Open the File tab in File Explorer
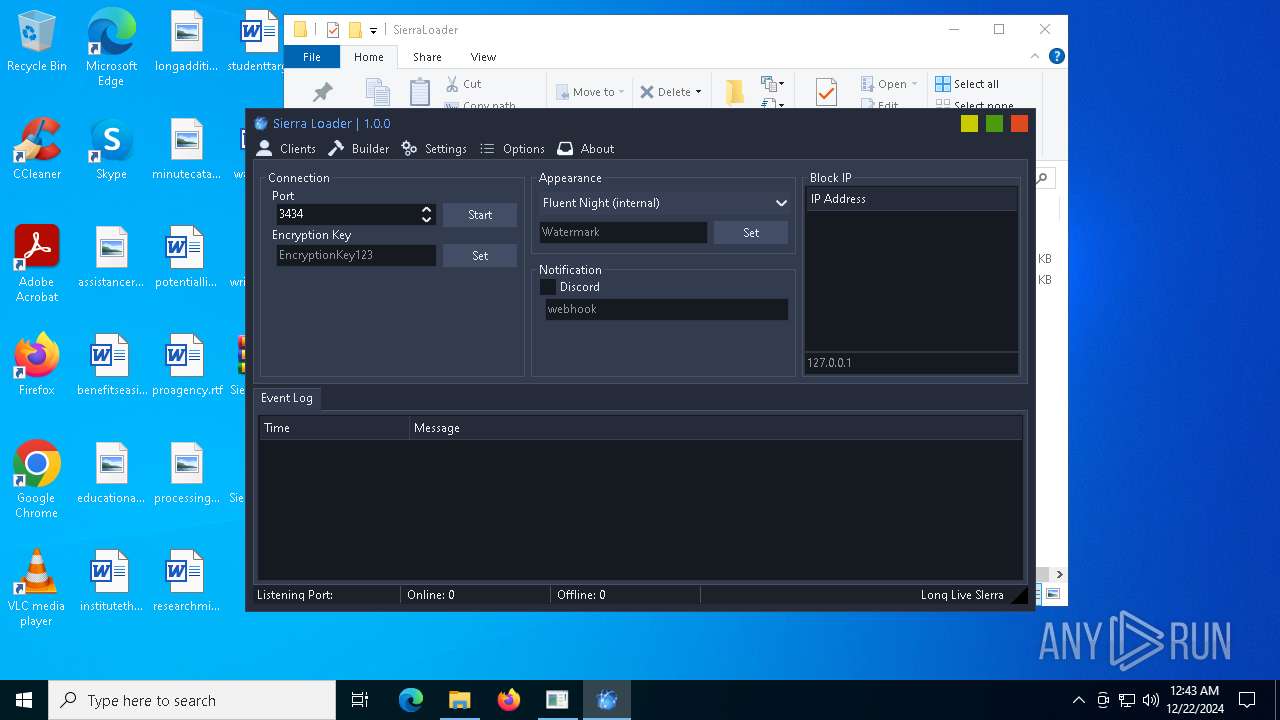Screen dimensions: 1280x720 [x=312, y=57]
